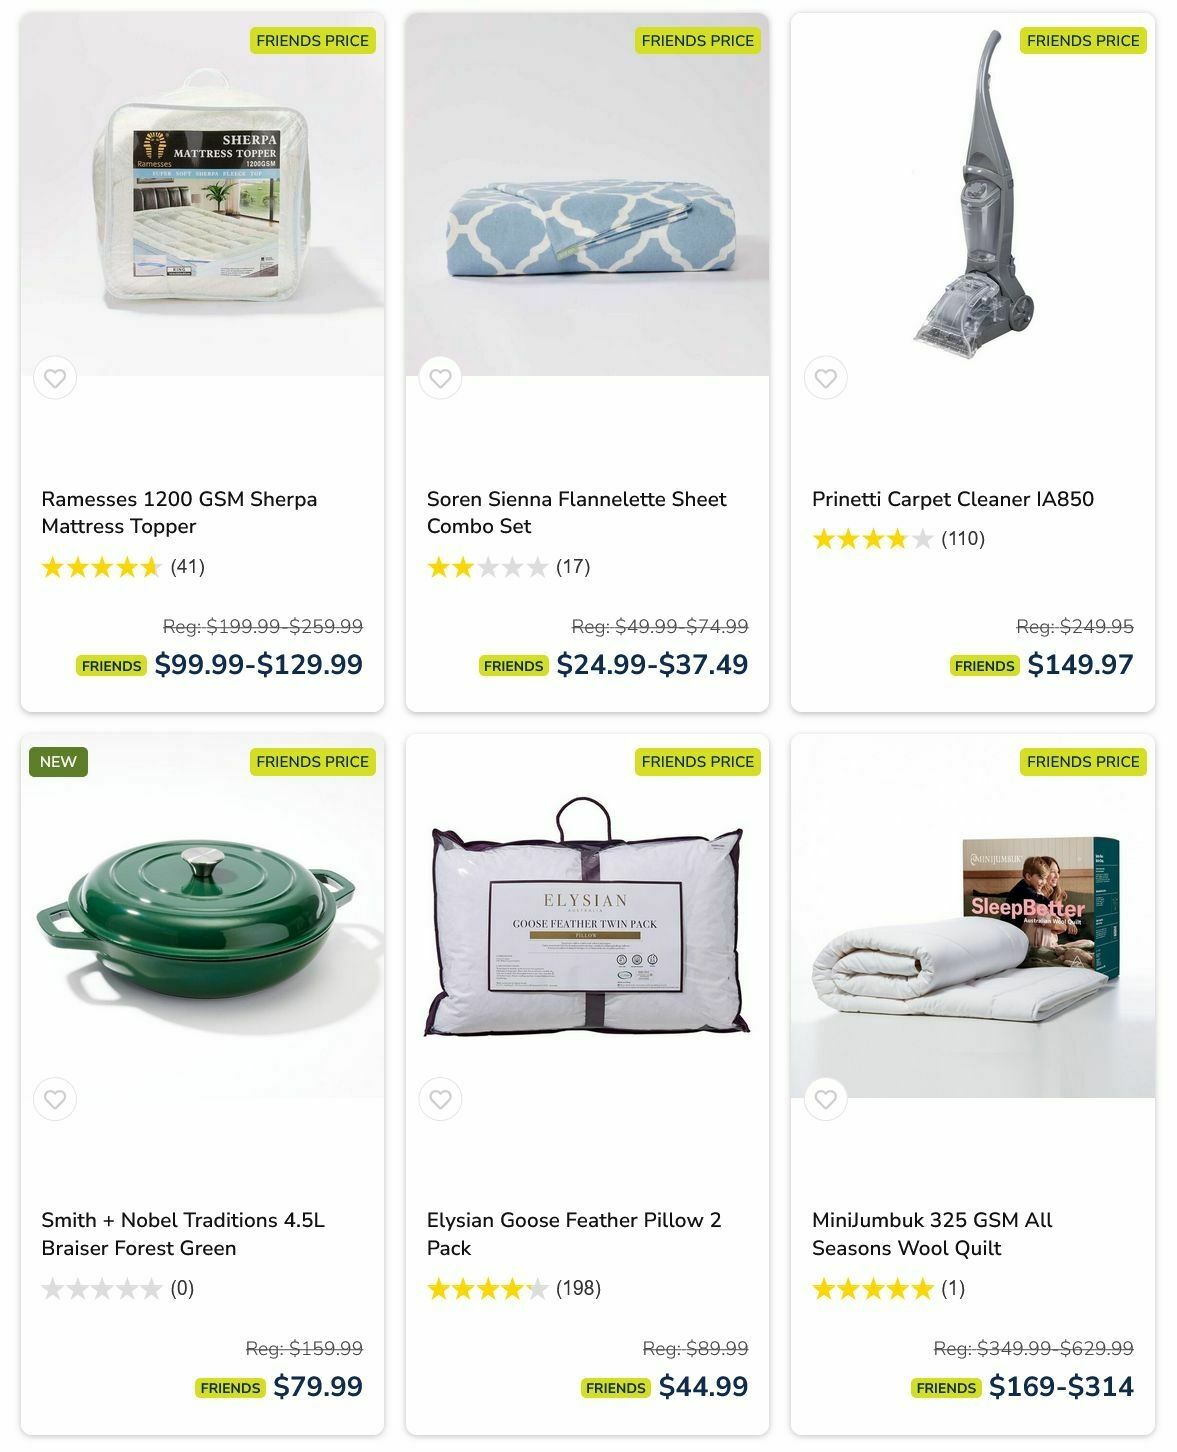Save Smith + Nobel Braiser with heart icon

click(55, 1099)
